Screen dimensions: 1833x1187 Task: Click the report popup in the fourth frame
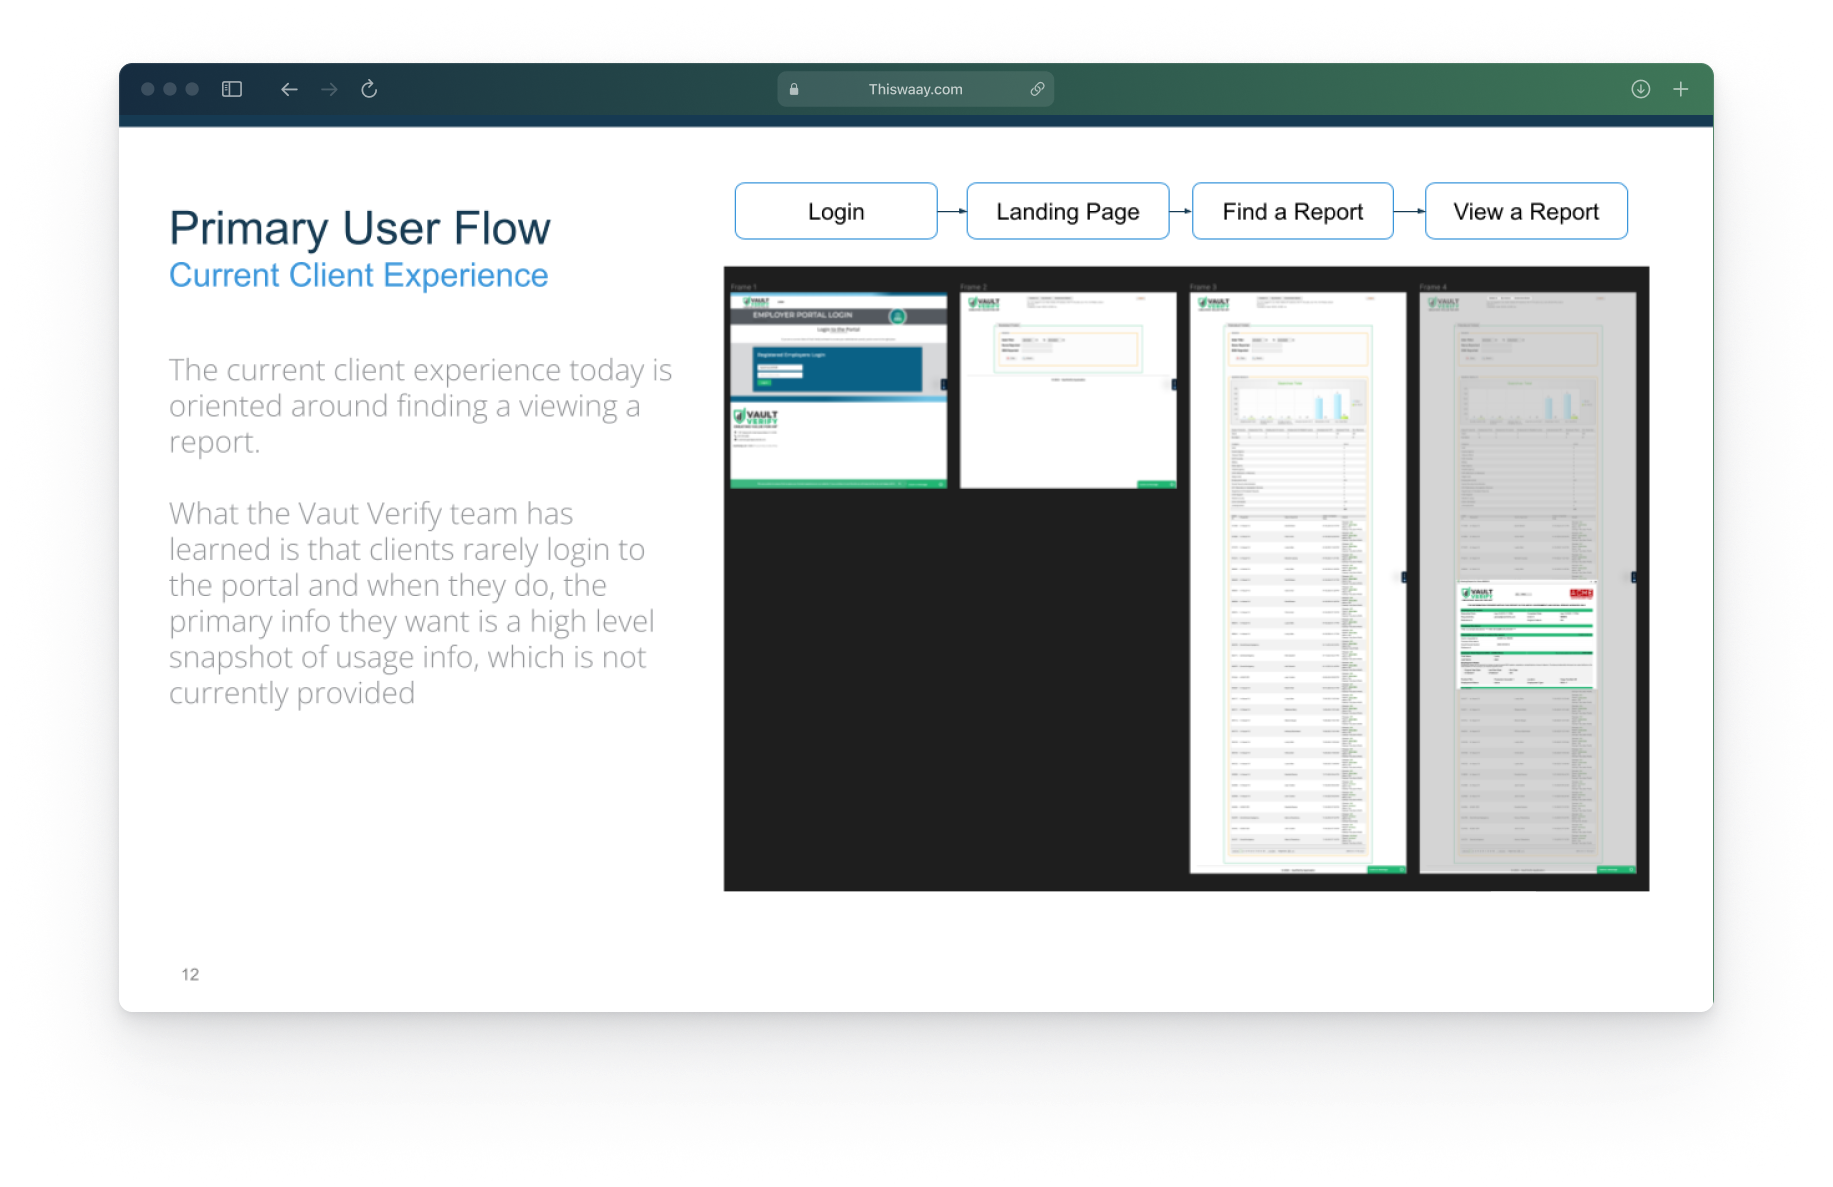point(1526,635)
